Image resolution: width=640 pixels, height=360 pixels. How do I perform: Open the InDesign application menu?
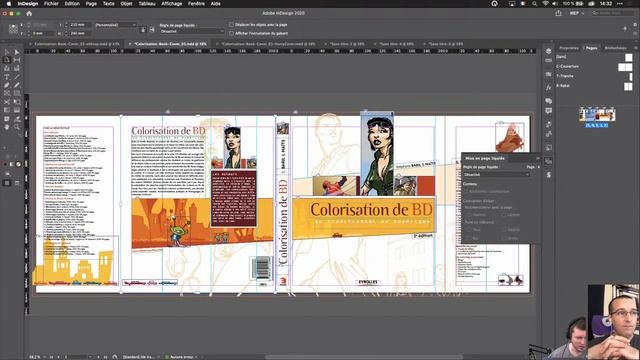tap(28, 4)
